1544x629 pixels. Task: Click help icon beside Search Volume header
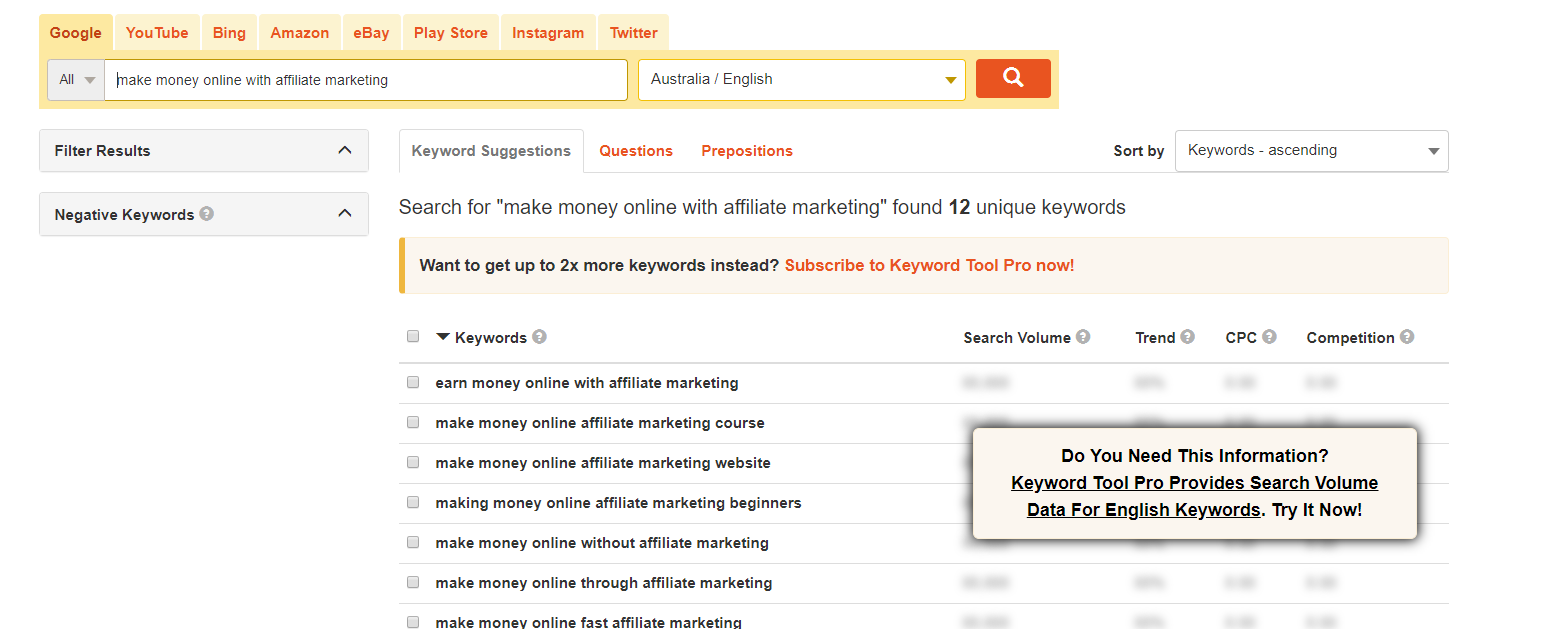1083,337
